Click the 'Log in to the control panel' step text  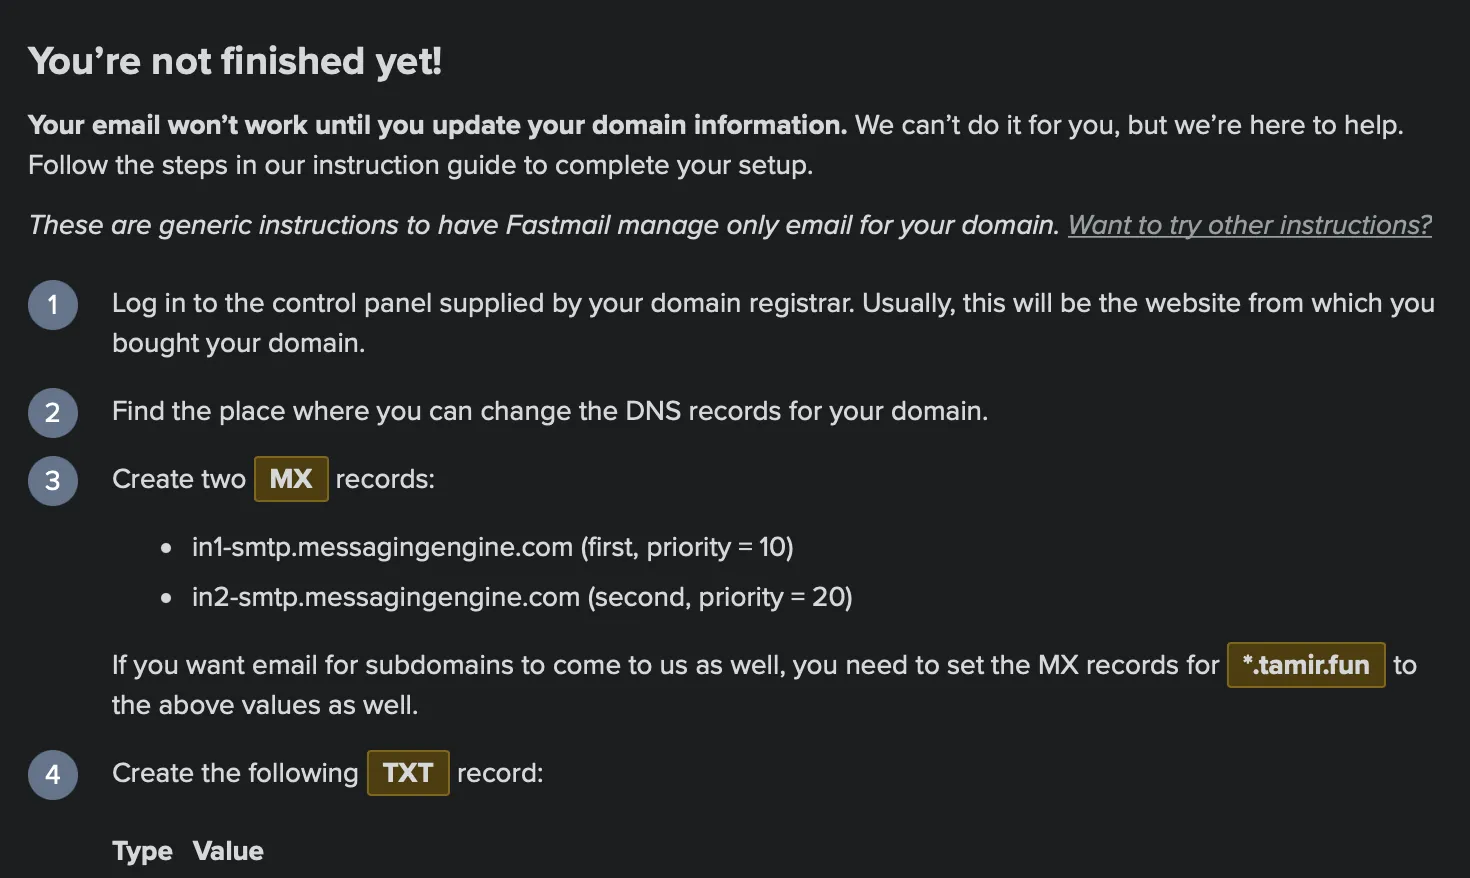tap(773, 323)
